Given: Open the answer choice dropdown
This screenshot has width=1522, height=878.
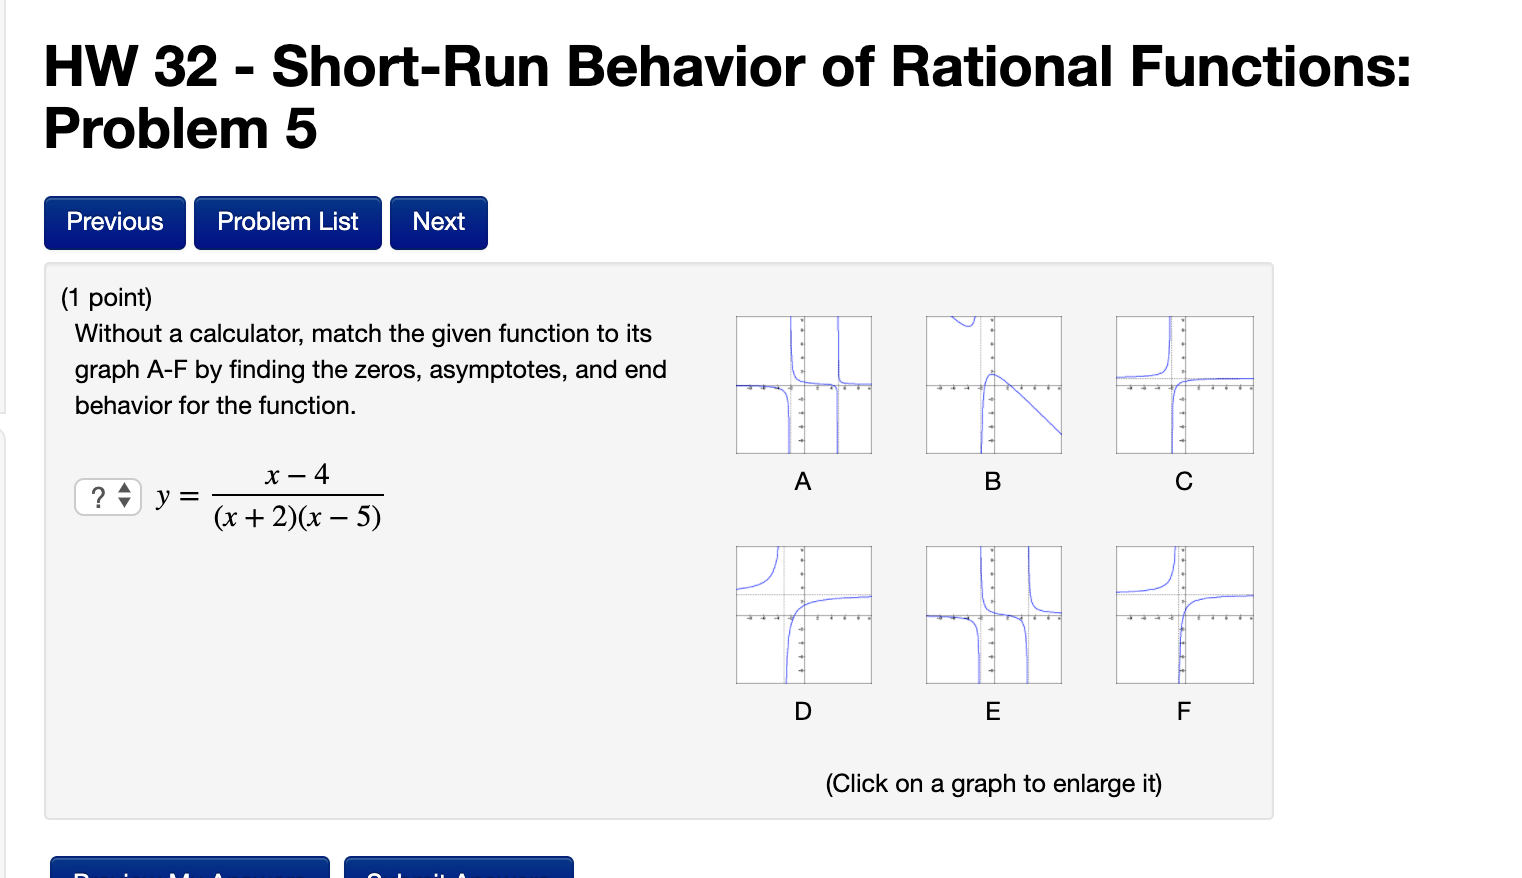Looking at the screenshot, I should (x=107, y=496).
